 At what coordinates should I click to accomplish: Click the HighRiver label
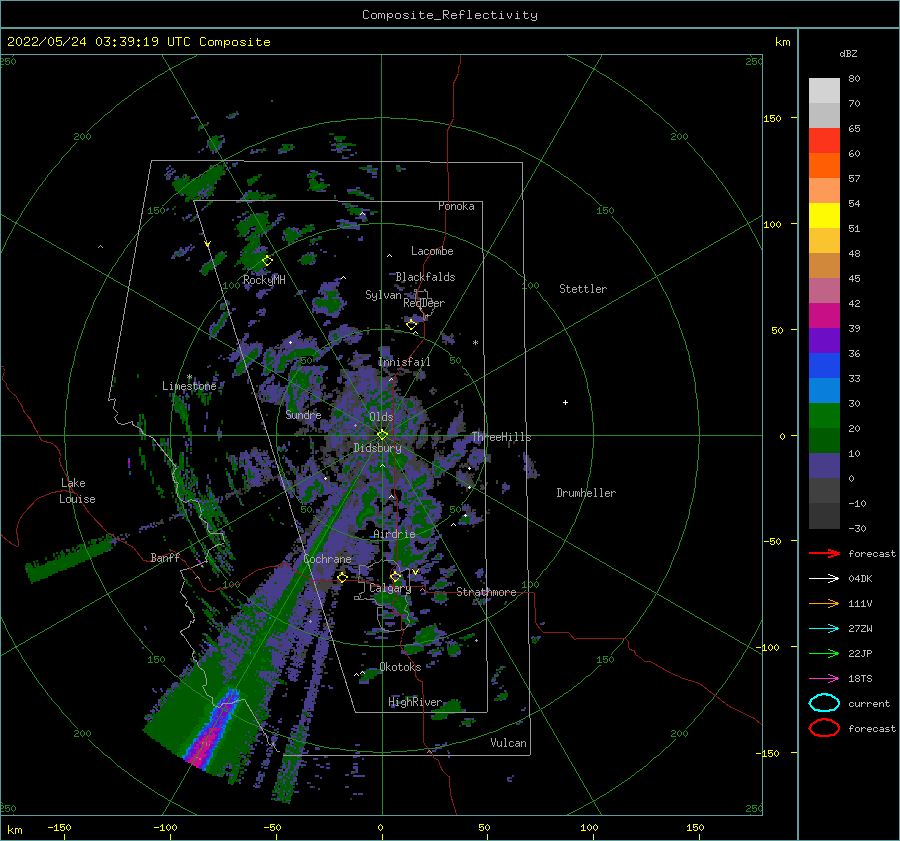pyautogui.click(x=415, y=702)
